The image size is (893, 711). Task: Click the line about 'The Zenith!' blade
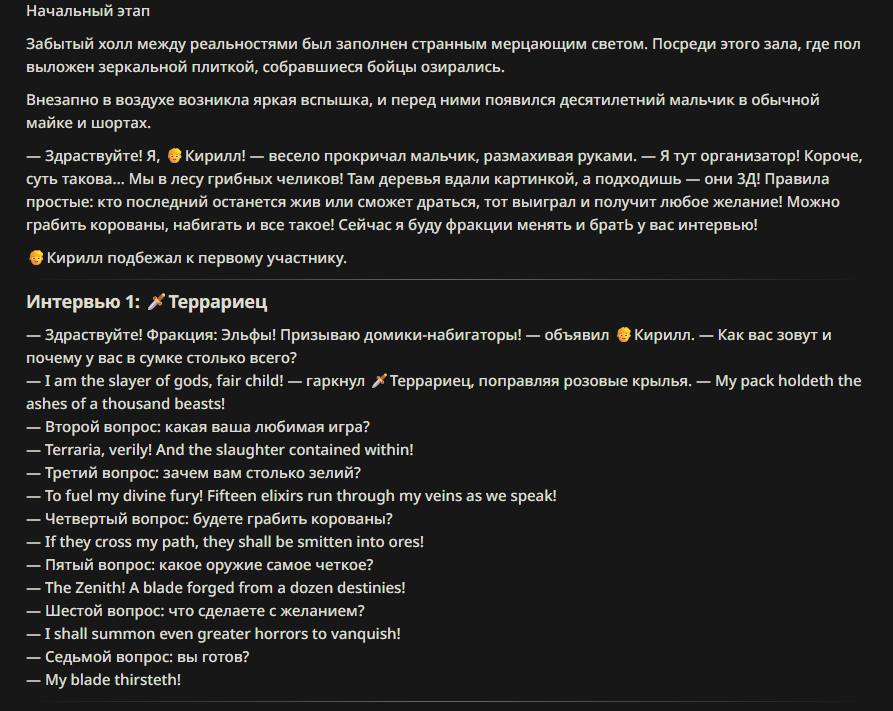(x=216, y=587)
